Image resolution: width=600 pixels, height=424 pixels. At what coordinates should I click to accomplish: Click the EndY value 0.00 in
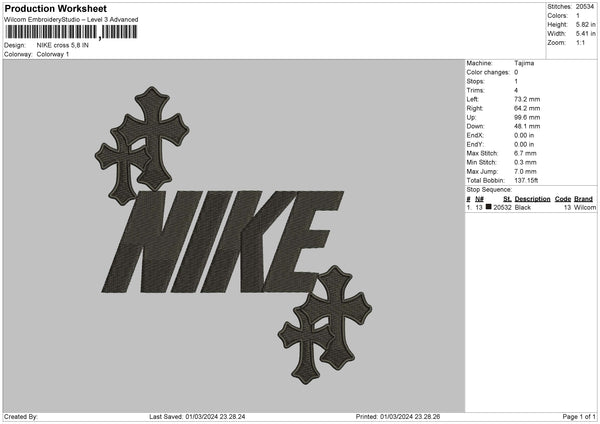click(524, 144)
